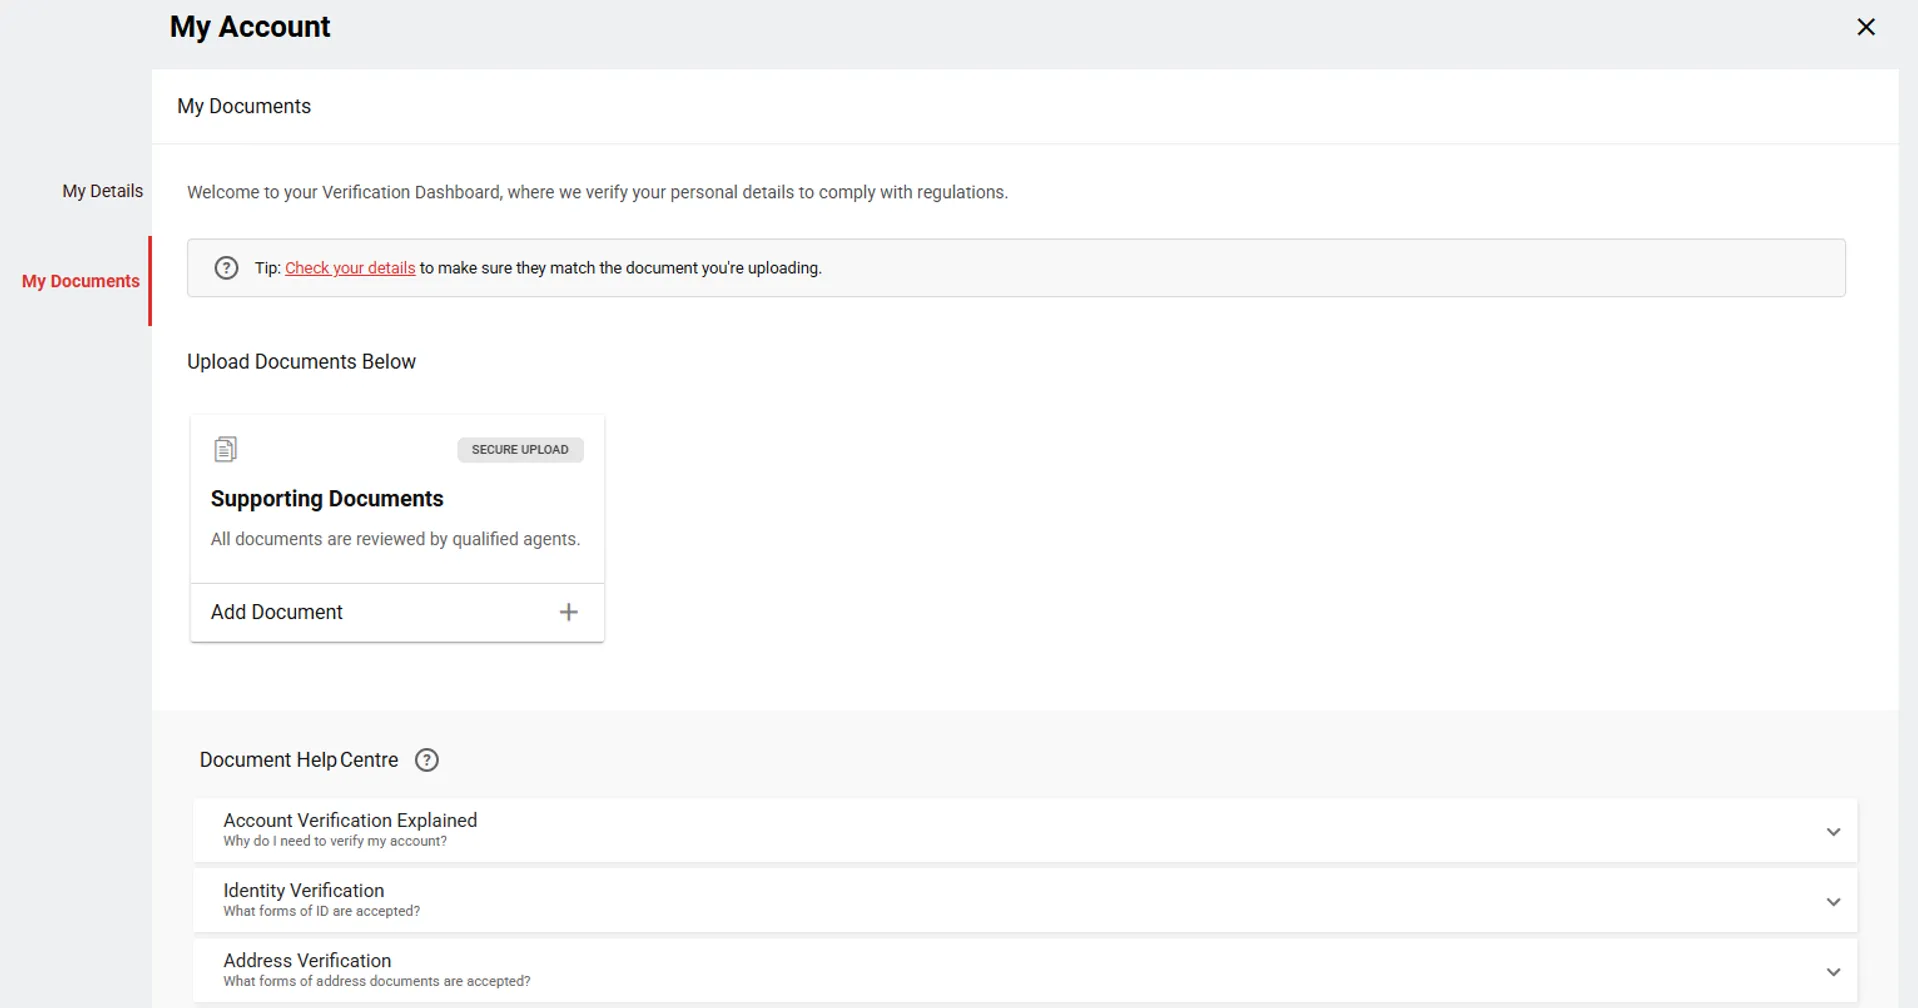Open the My Details section
Viewport: 1918px width, 1008px height.
[x=102, y=191]
